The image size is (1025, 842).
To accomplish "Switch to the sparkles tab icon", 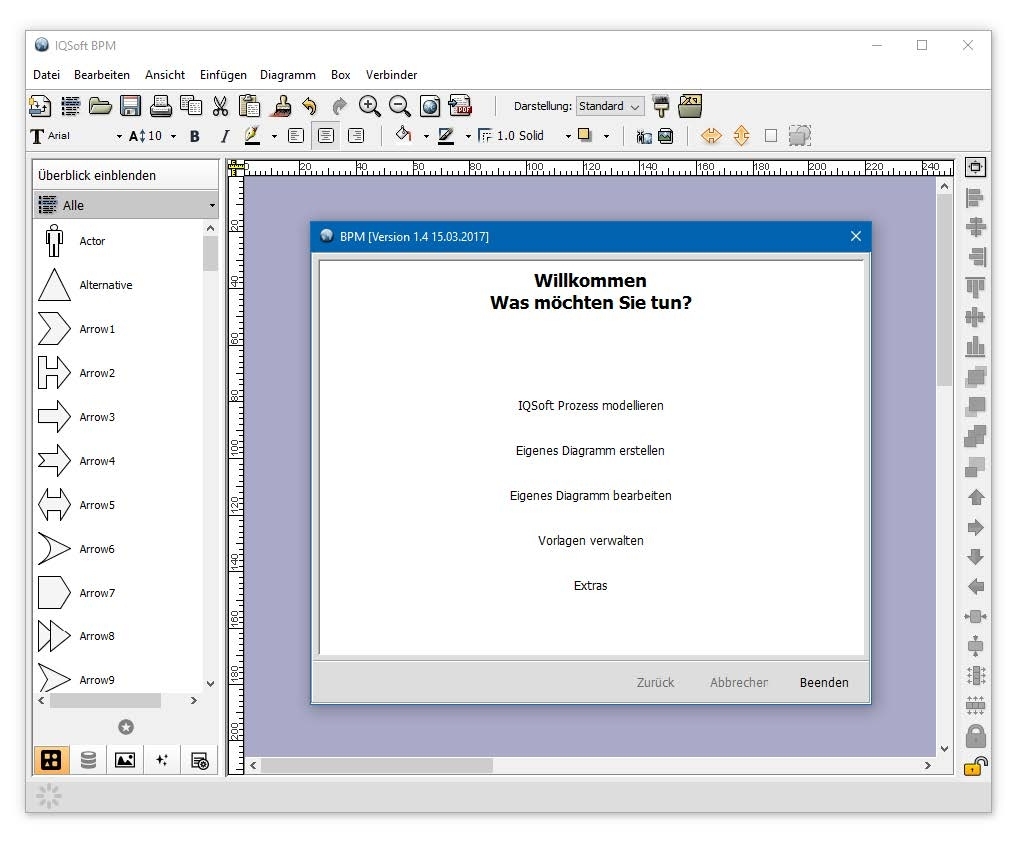I will (162, 760).
